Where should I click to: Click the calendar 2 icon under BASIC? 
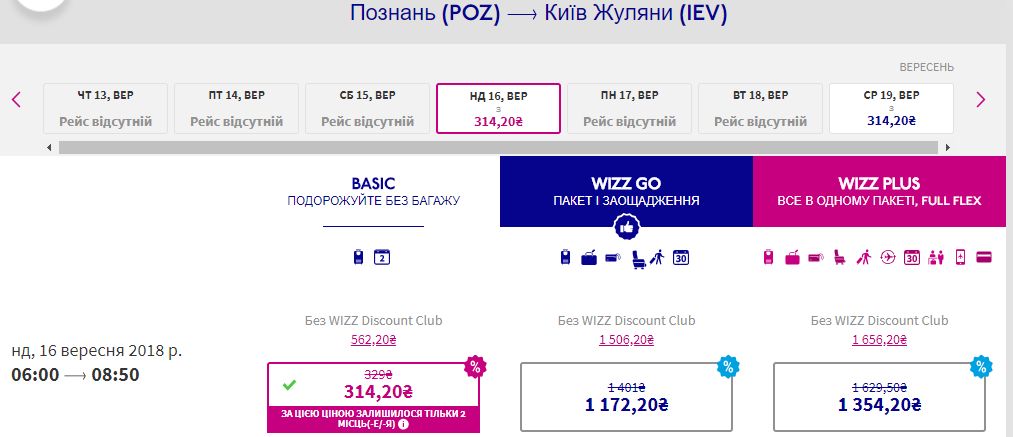(x=381, y=258)
